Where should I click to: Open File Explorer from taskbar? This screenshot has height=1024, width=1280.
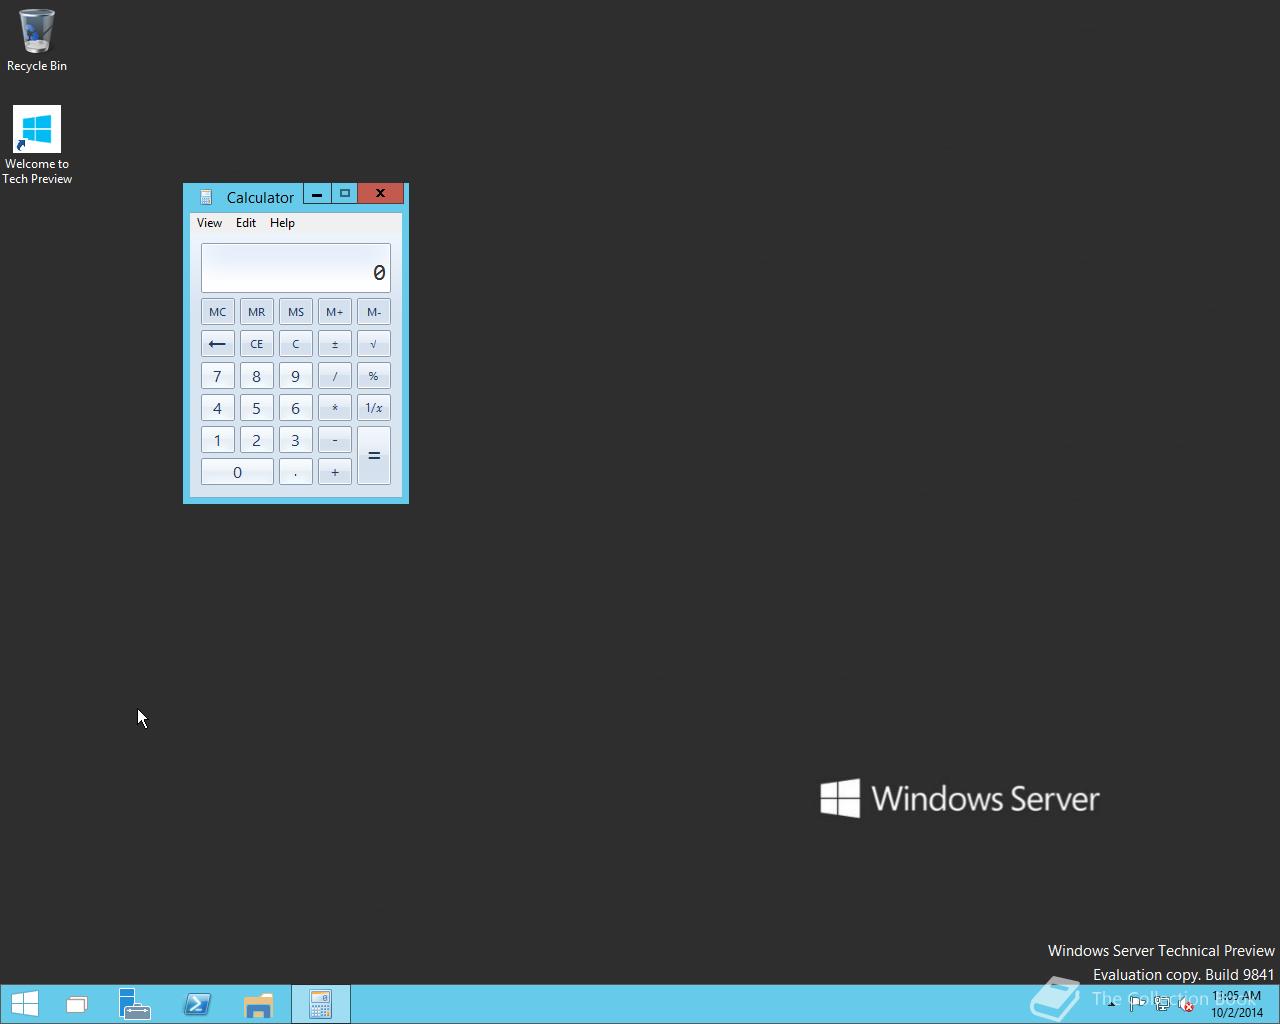[x=258, y=1004]
